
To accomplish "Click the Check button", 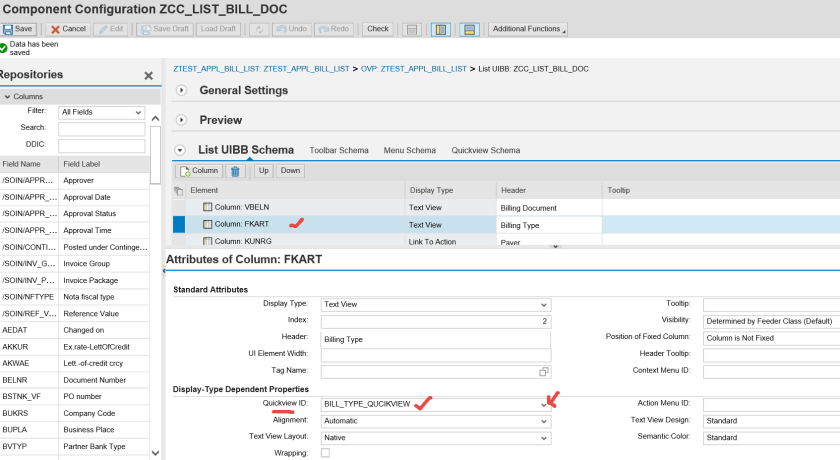I will point(377,29).
